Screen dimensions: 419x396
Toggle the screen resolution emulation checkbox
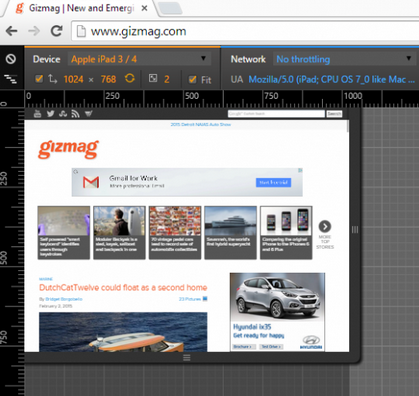(39, 79)
